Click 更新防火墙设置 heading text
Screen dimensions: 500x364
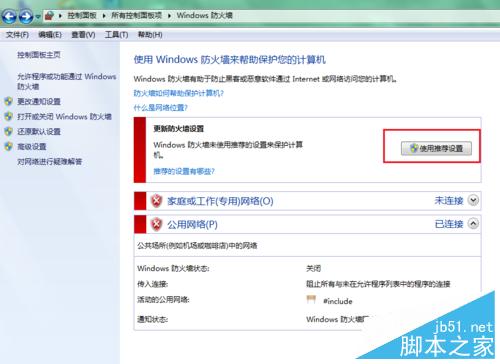click(x=178, y=129)
